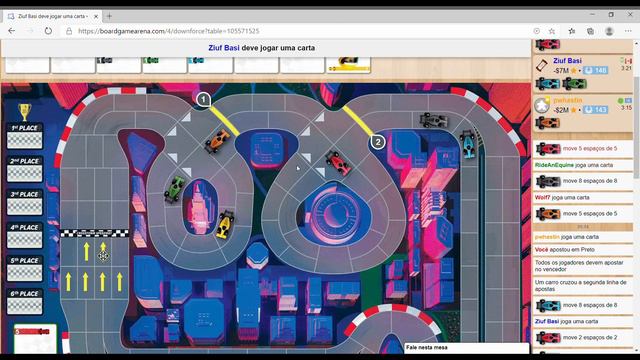Click Ziuf Basi's green car in player panel

(x=574, y=84)
